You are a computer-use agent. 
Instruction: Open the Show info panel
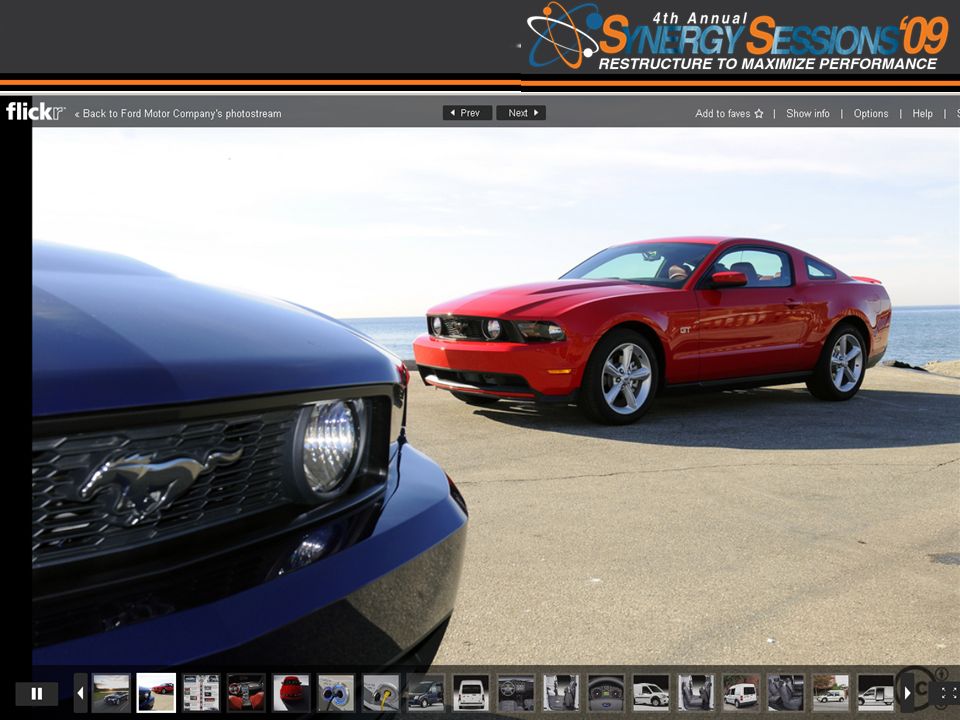[x=808, y=113]
